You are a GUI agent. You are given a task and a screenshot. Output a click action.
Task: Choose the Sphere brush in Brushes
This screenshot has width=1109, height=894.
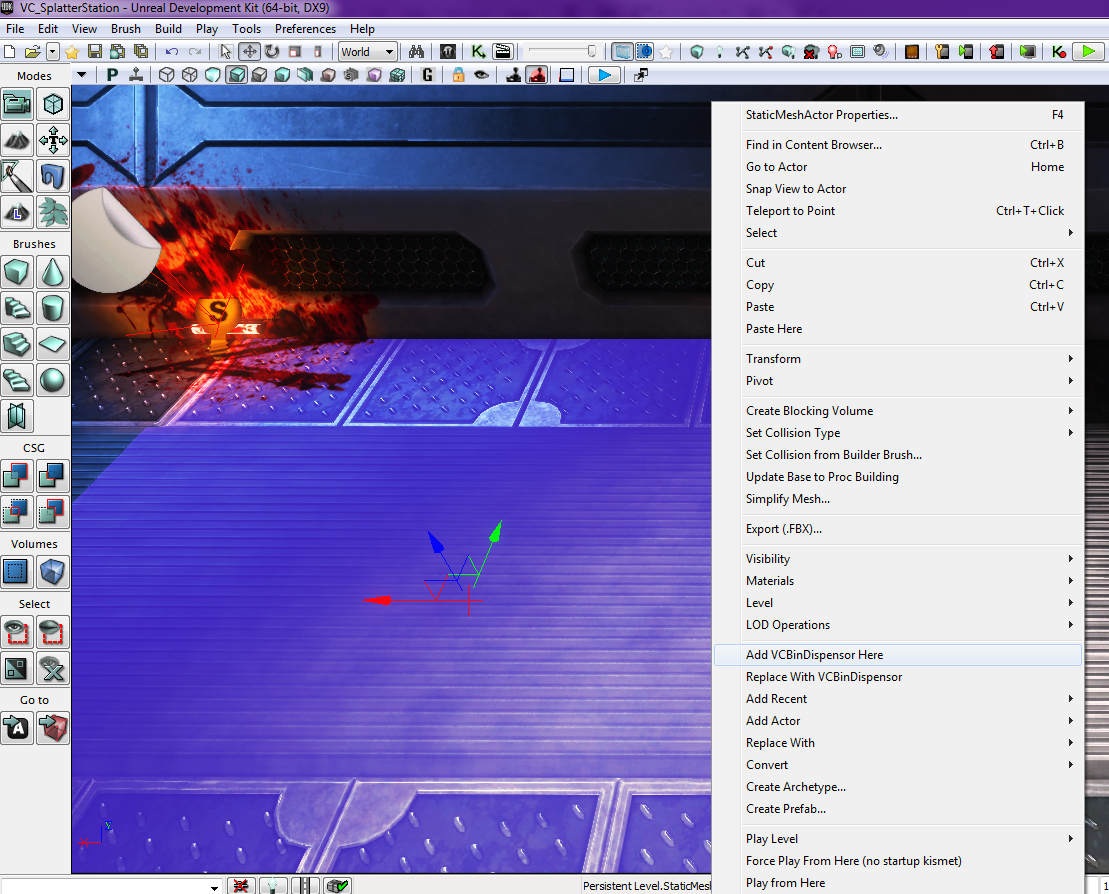pos(53,380)
